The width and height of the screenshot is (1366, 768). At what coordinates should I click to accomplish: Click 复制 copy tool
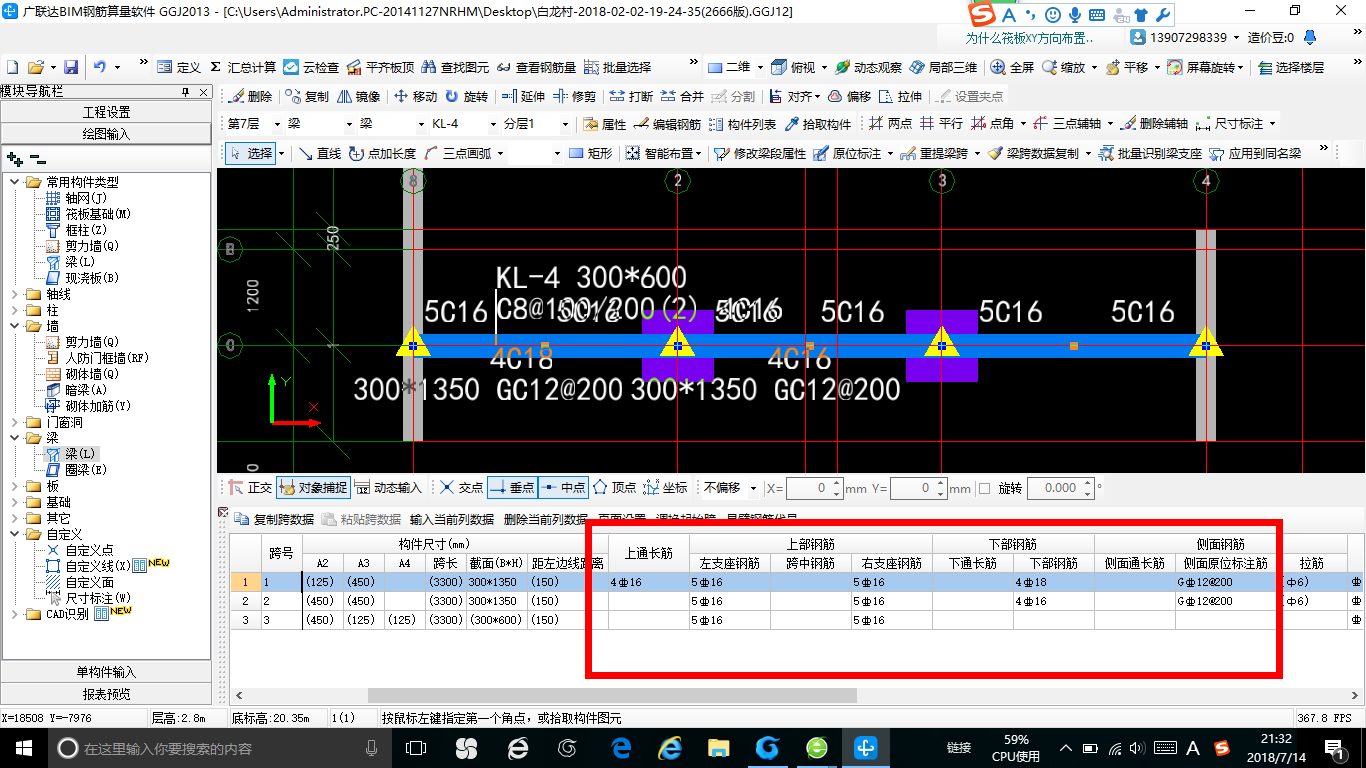pyautogui.click(x=307, y=96)
